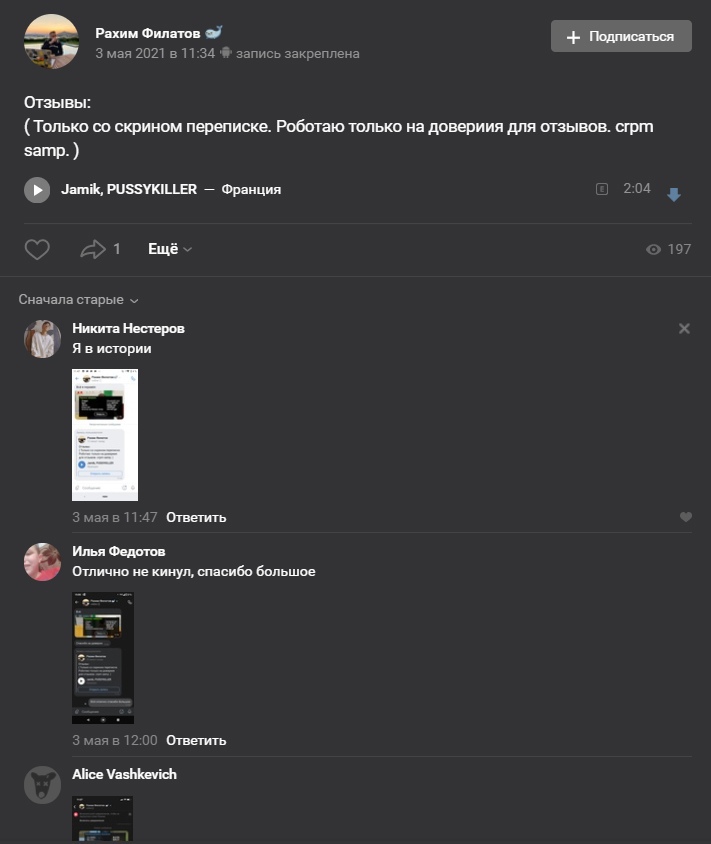The height and width of the screenshot is (844, 711).
Task: Open the Сначала старые sorting dropdown
Action: pyautogui.click(x=79, y=300)
